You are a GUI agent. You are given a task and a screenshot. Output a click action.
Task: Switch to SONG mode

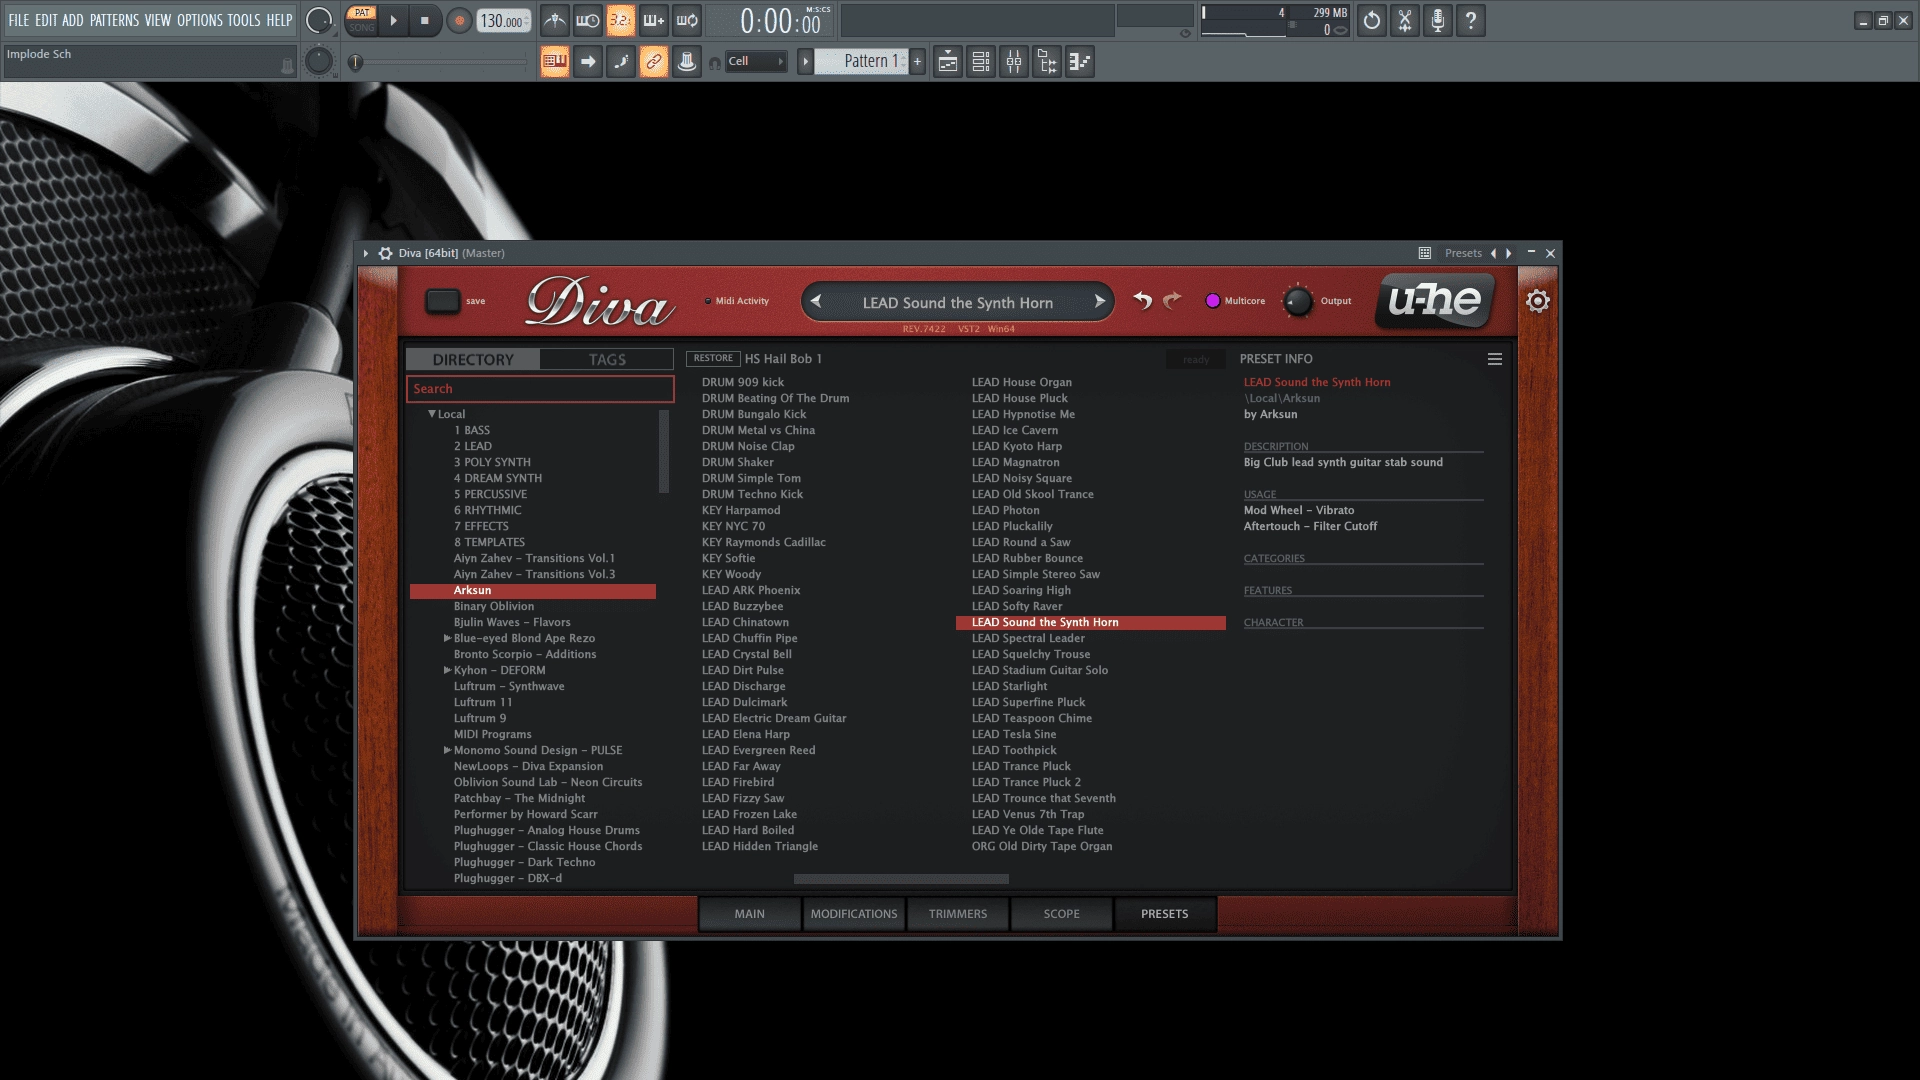point(362,28)
